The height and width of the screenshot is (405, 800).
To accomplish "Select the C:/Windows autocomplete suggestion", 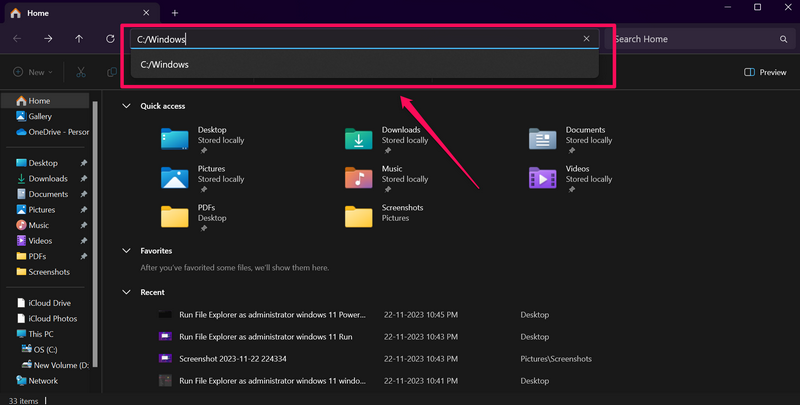I will click(165, 65).
